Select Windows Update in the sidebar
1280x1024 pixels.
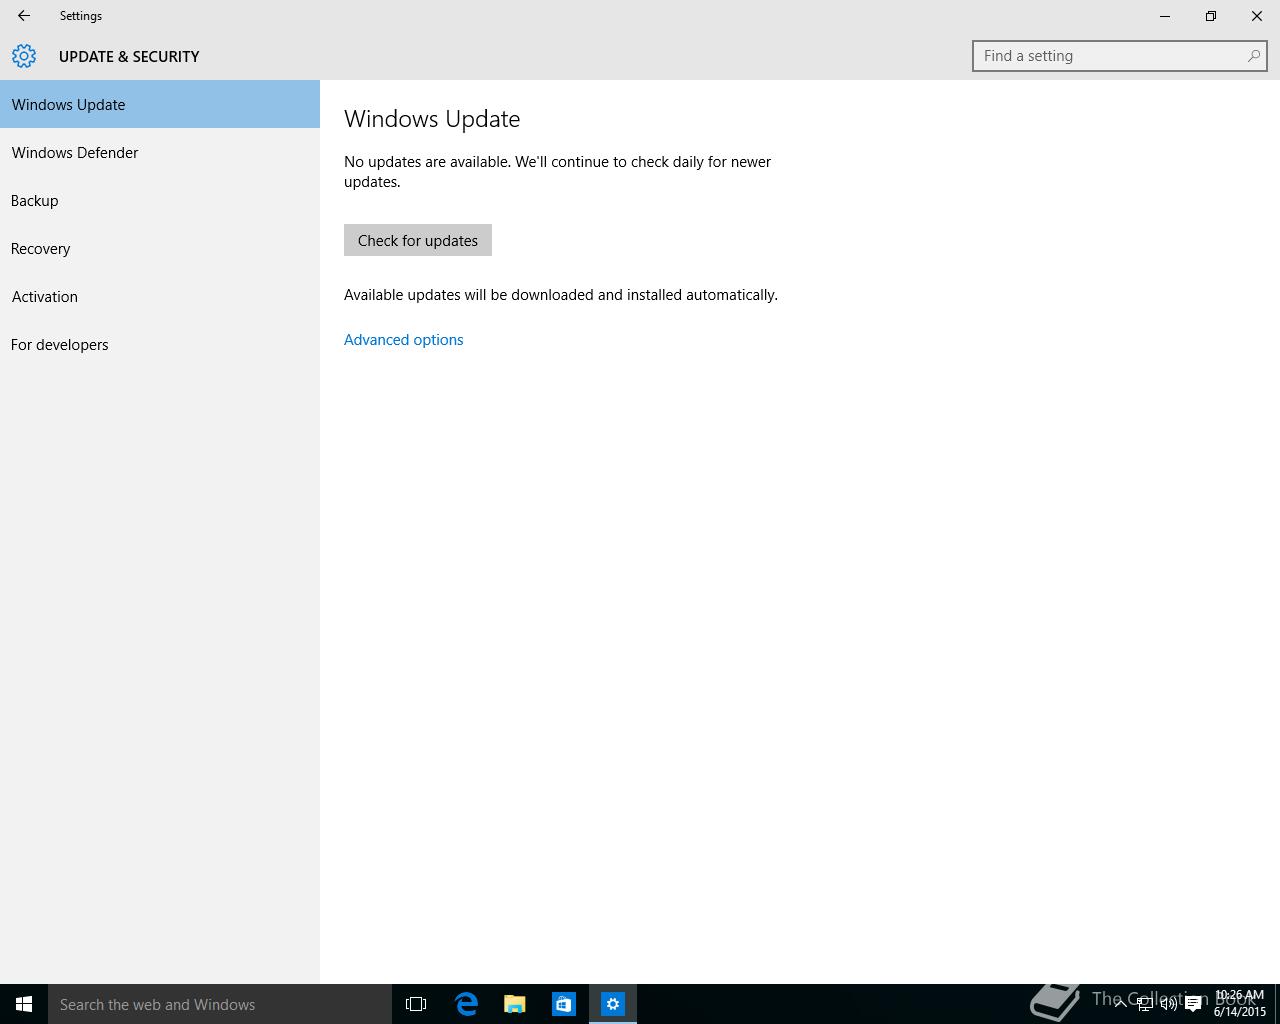pos(160,104)
